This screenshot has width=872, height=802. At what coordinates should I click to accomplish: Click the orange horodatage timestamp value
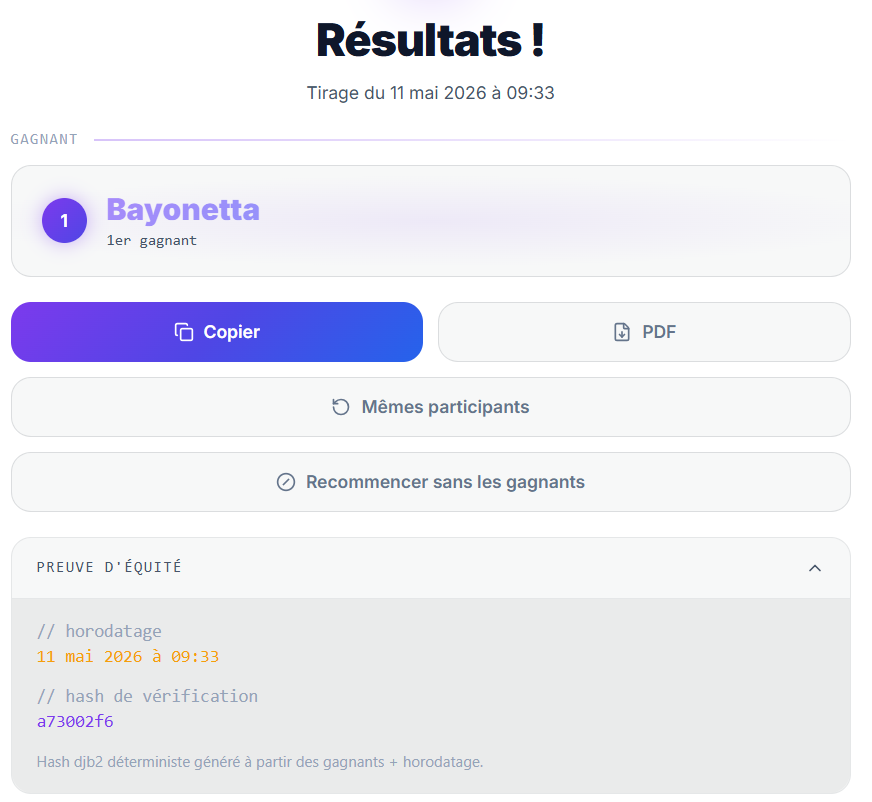[x=128, y=657]
